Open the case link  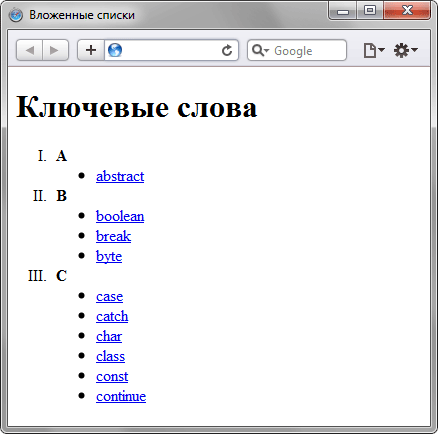point(109,297)
